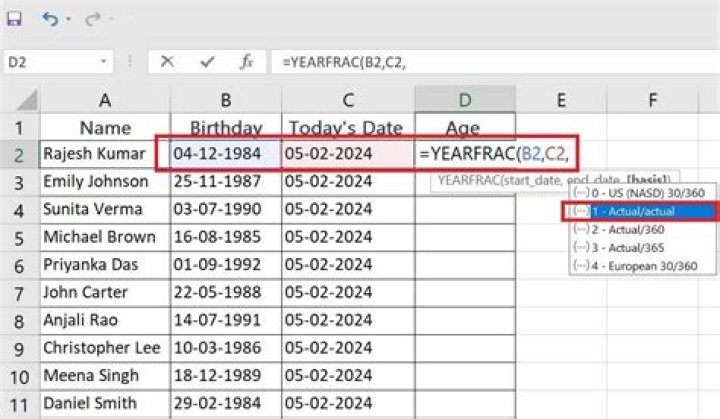Click the Undo arrow icon
Screen dimensions: 720x419
coord(50,18)
